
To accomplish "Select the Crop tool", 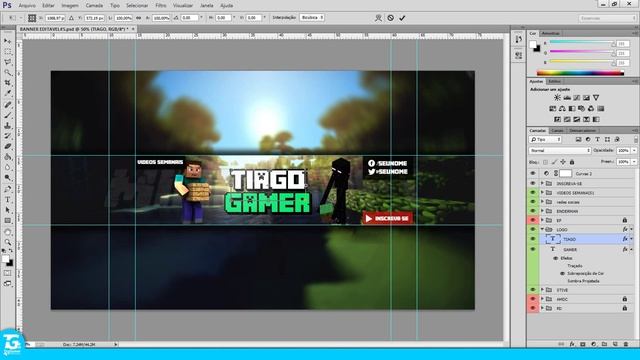I will coord(8,83).
